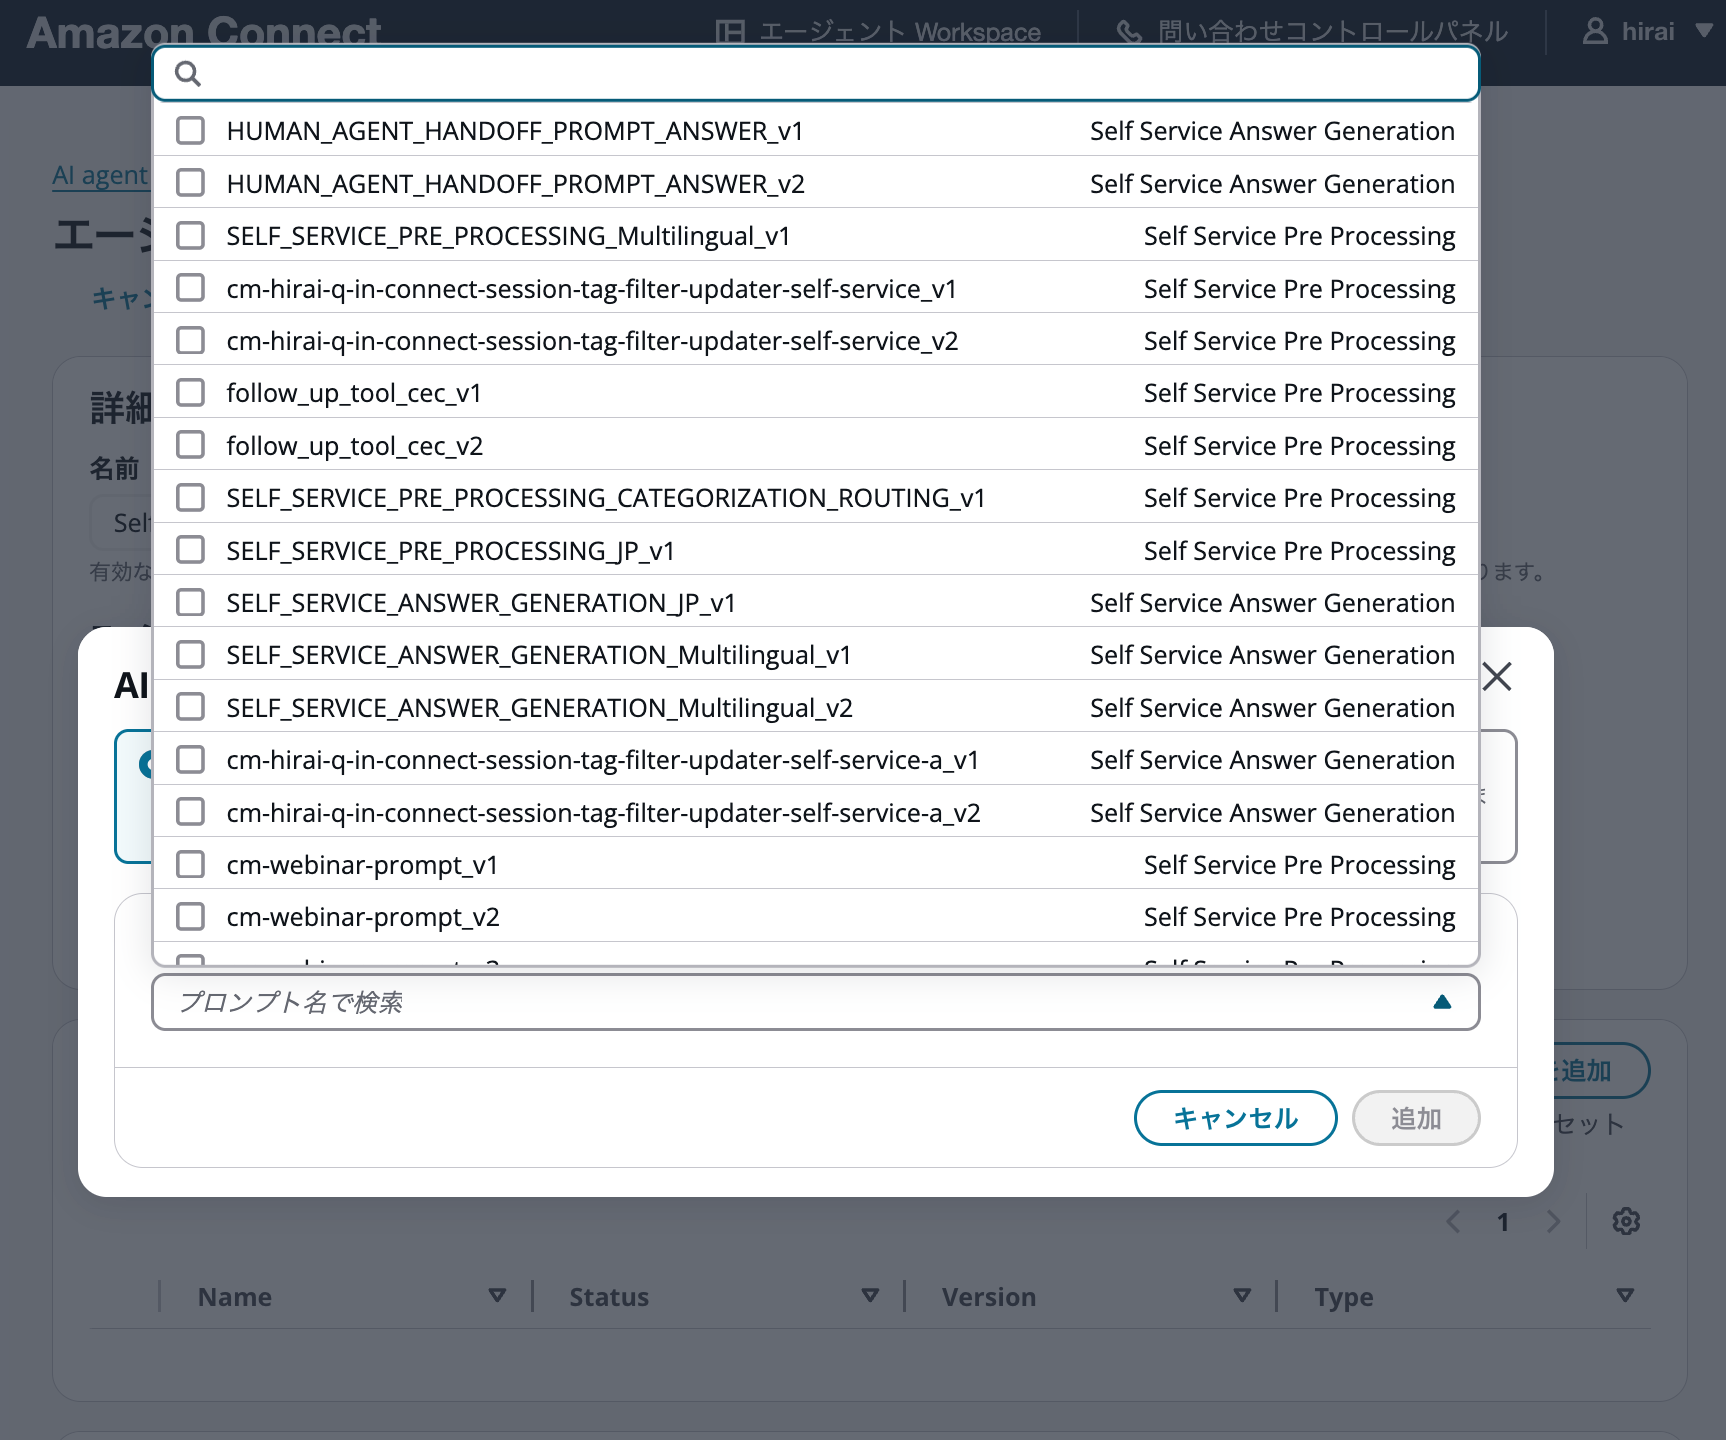Select cm-webinar-prompt_v2 row text
Viewport: 1726px width, 1440px height.
363,917
